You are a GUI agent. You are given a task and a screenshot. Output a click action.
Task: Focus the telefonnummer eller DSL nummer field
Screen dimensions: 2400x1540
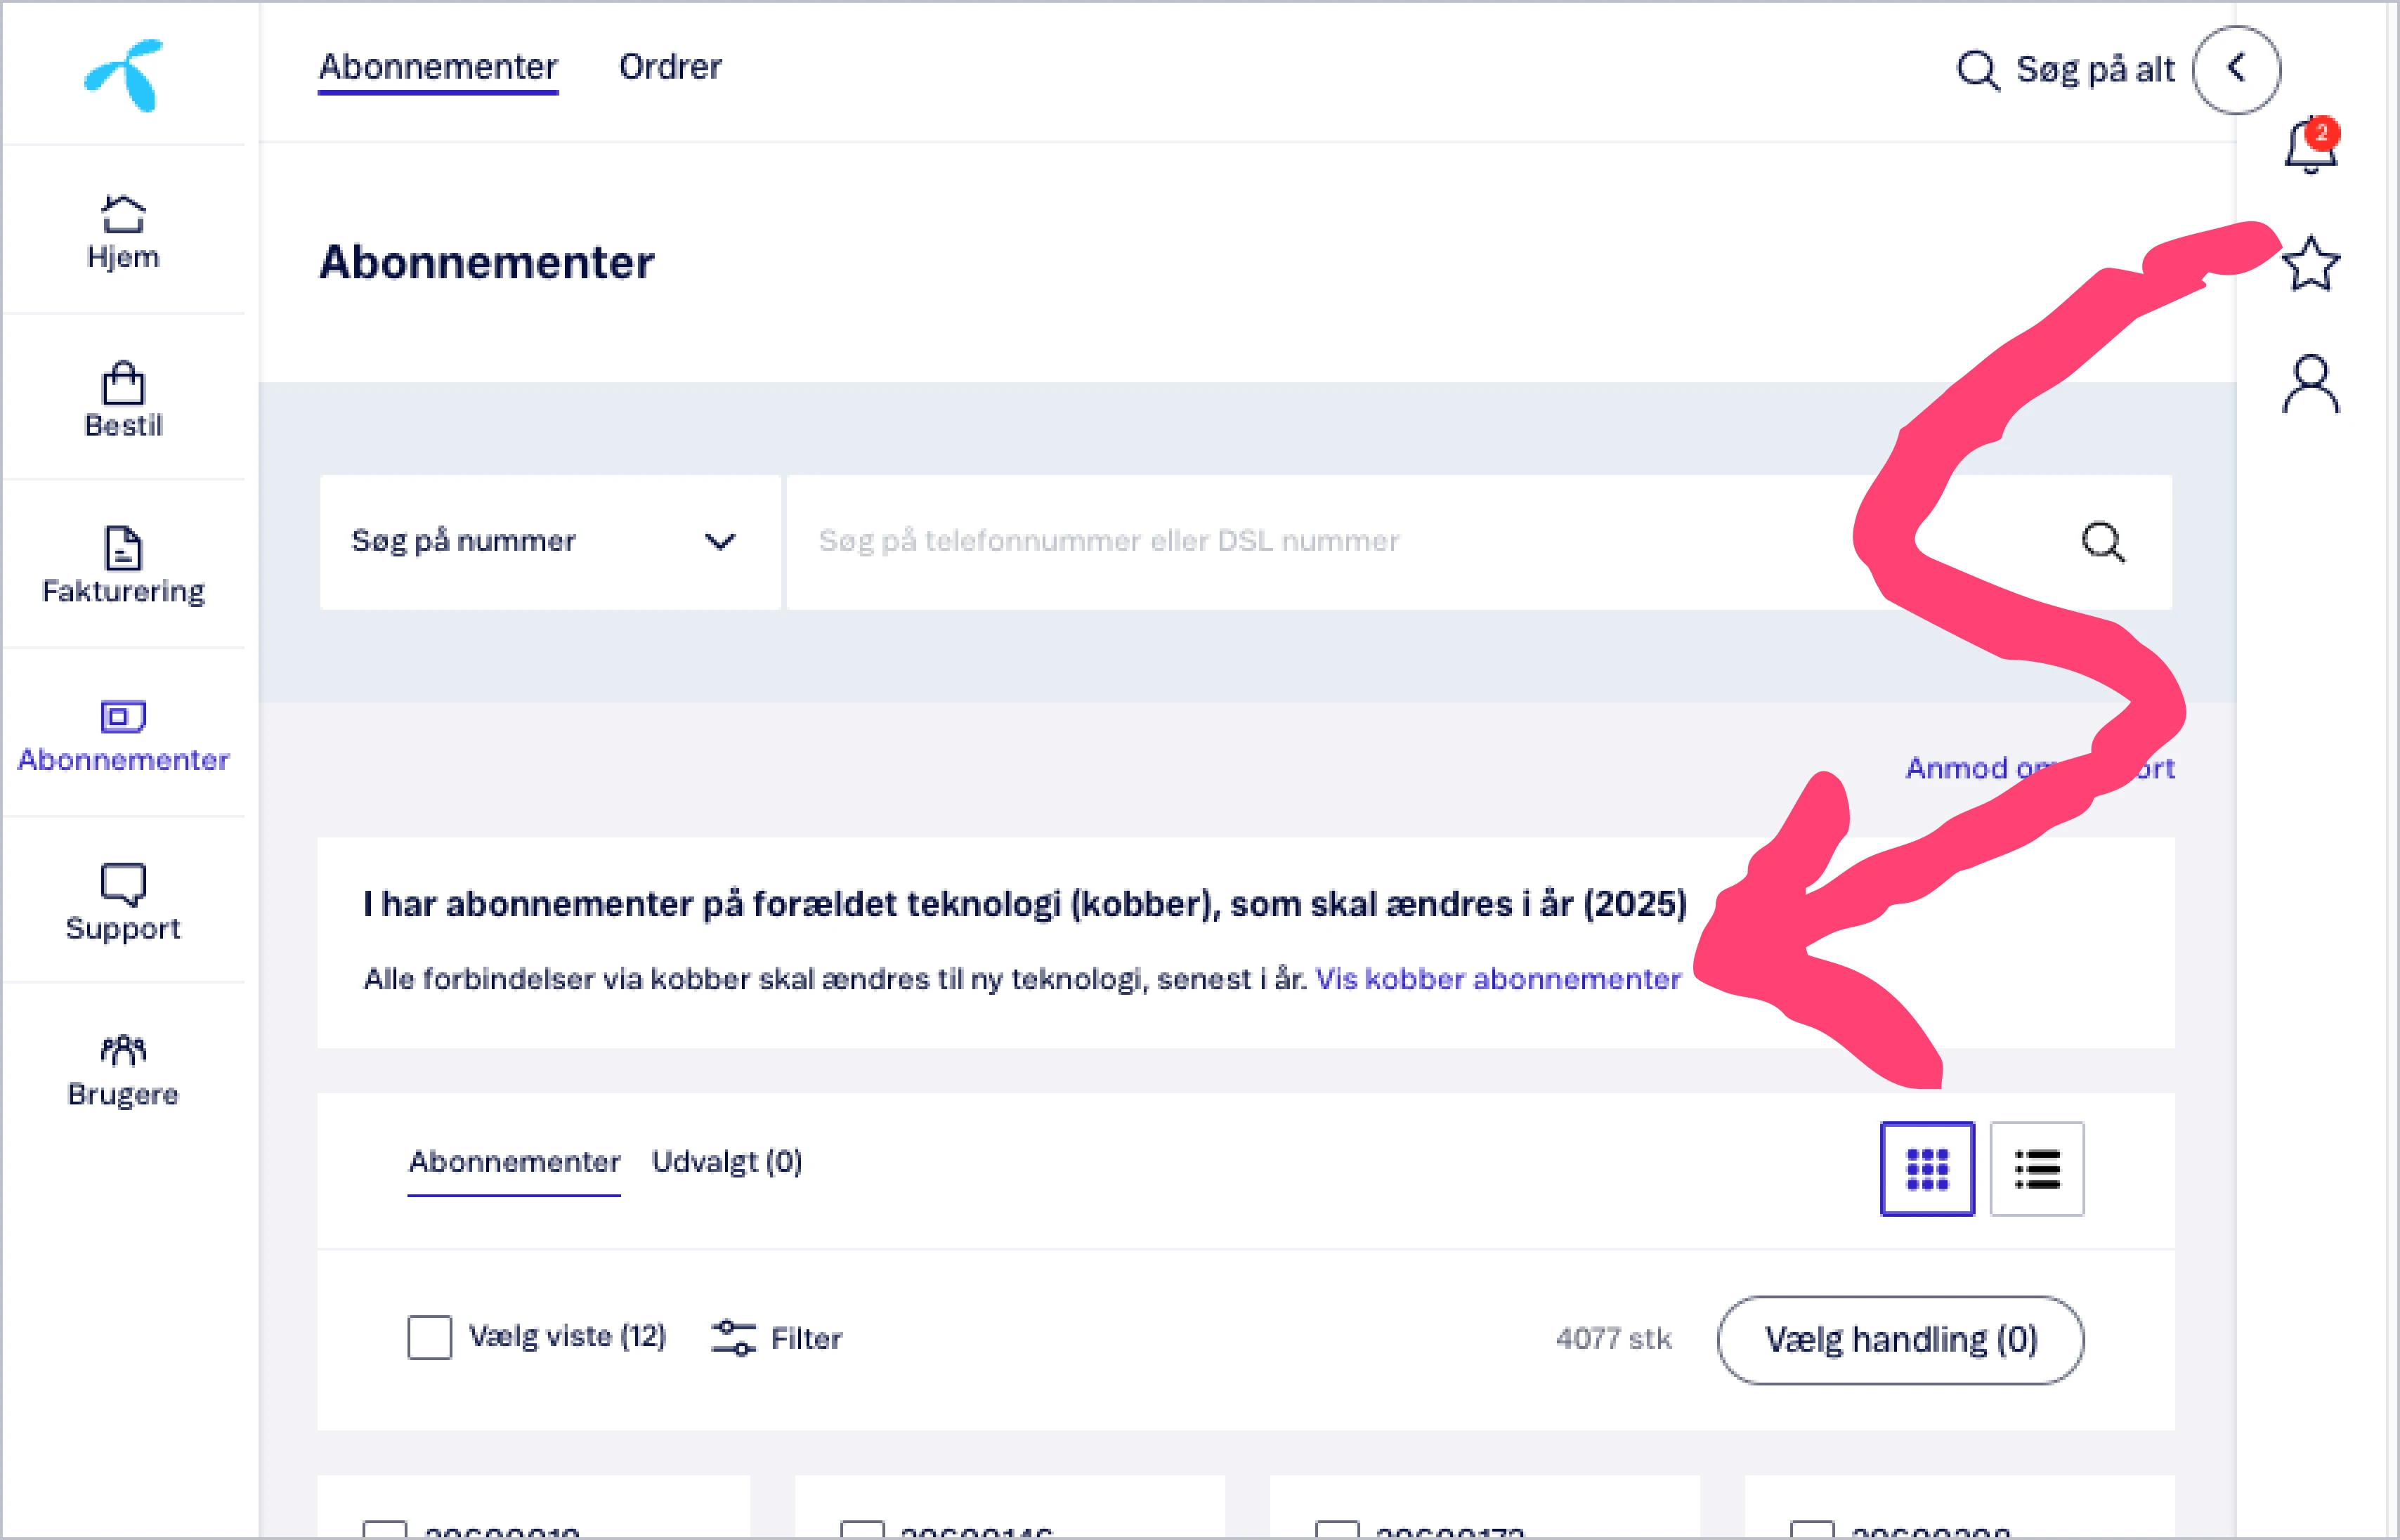tap(1480, 542)
